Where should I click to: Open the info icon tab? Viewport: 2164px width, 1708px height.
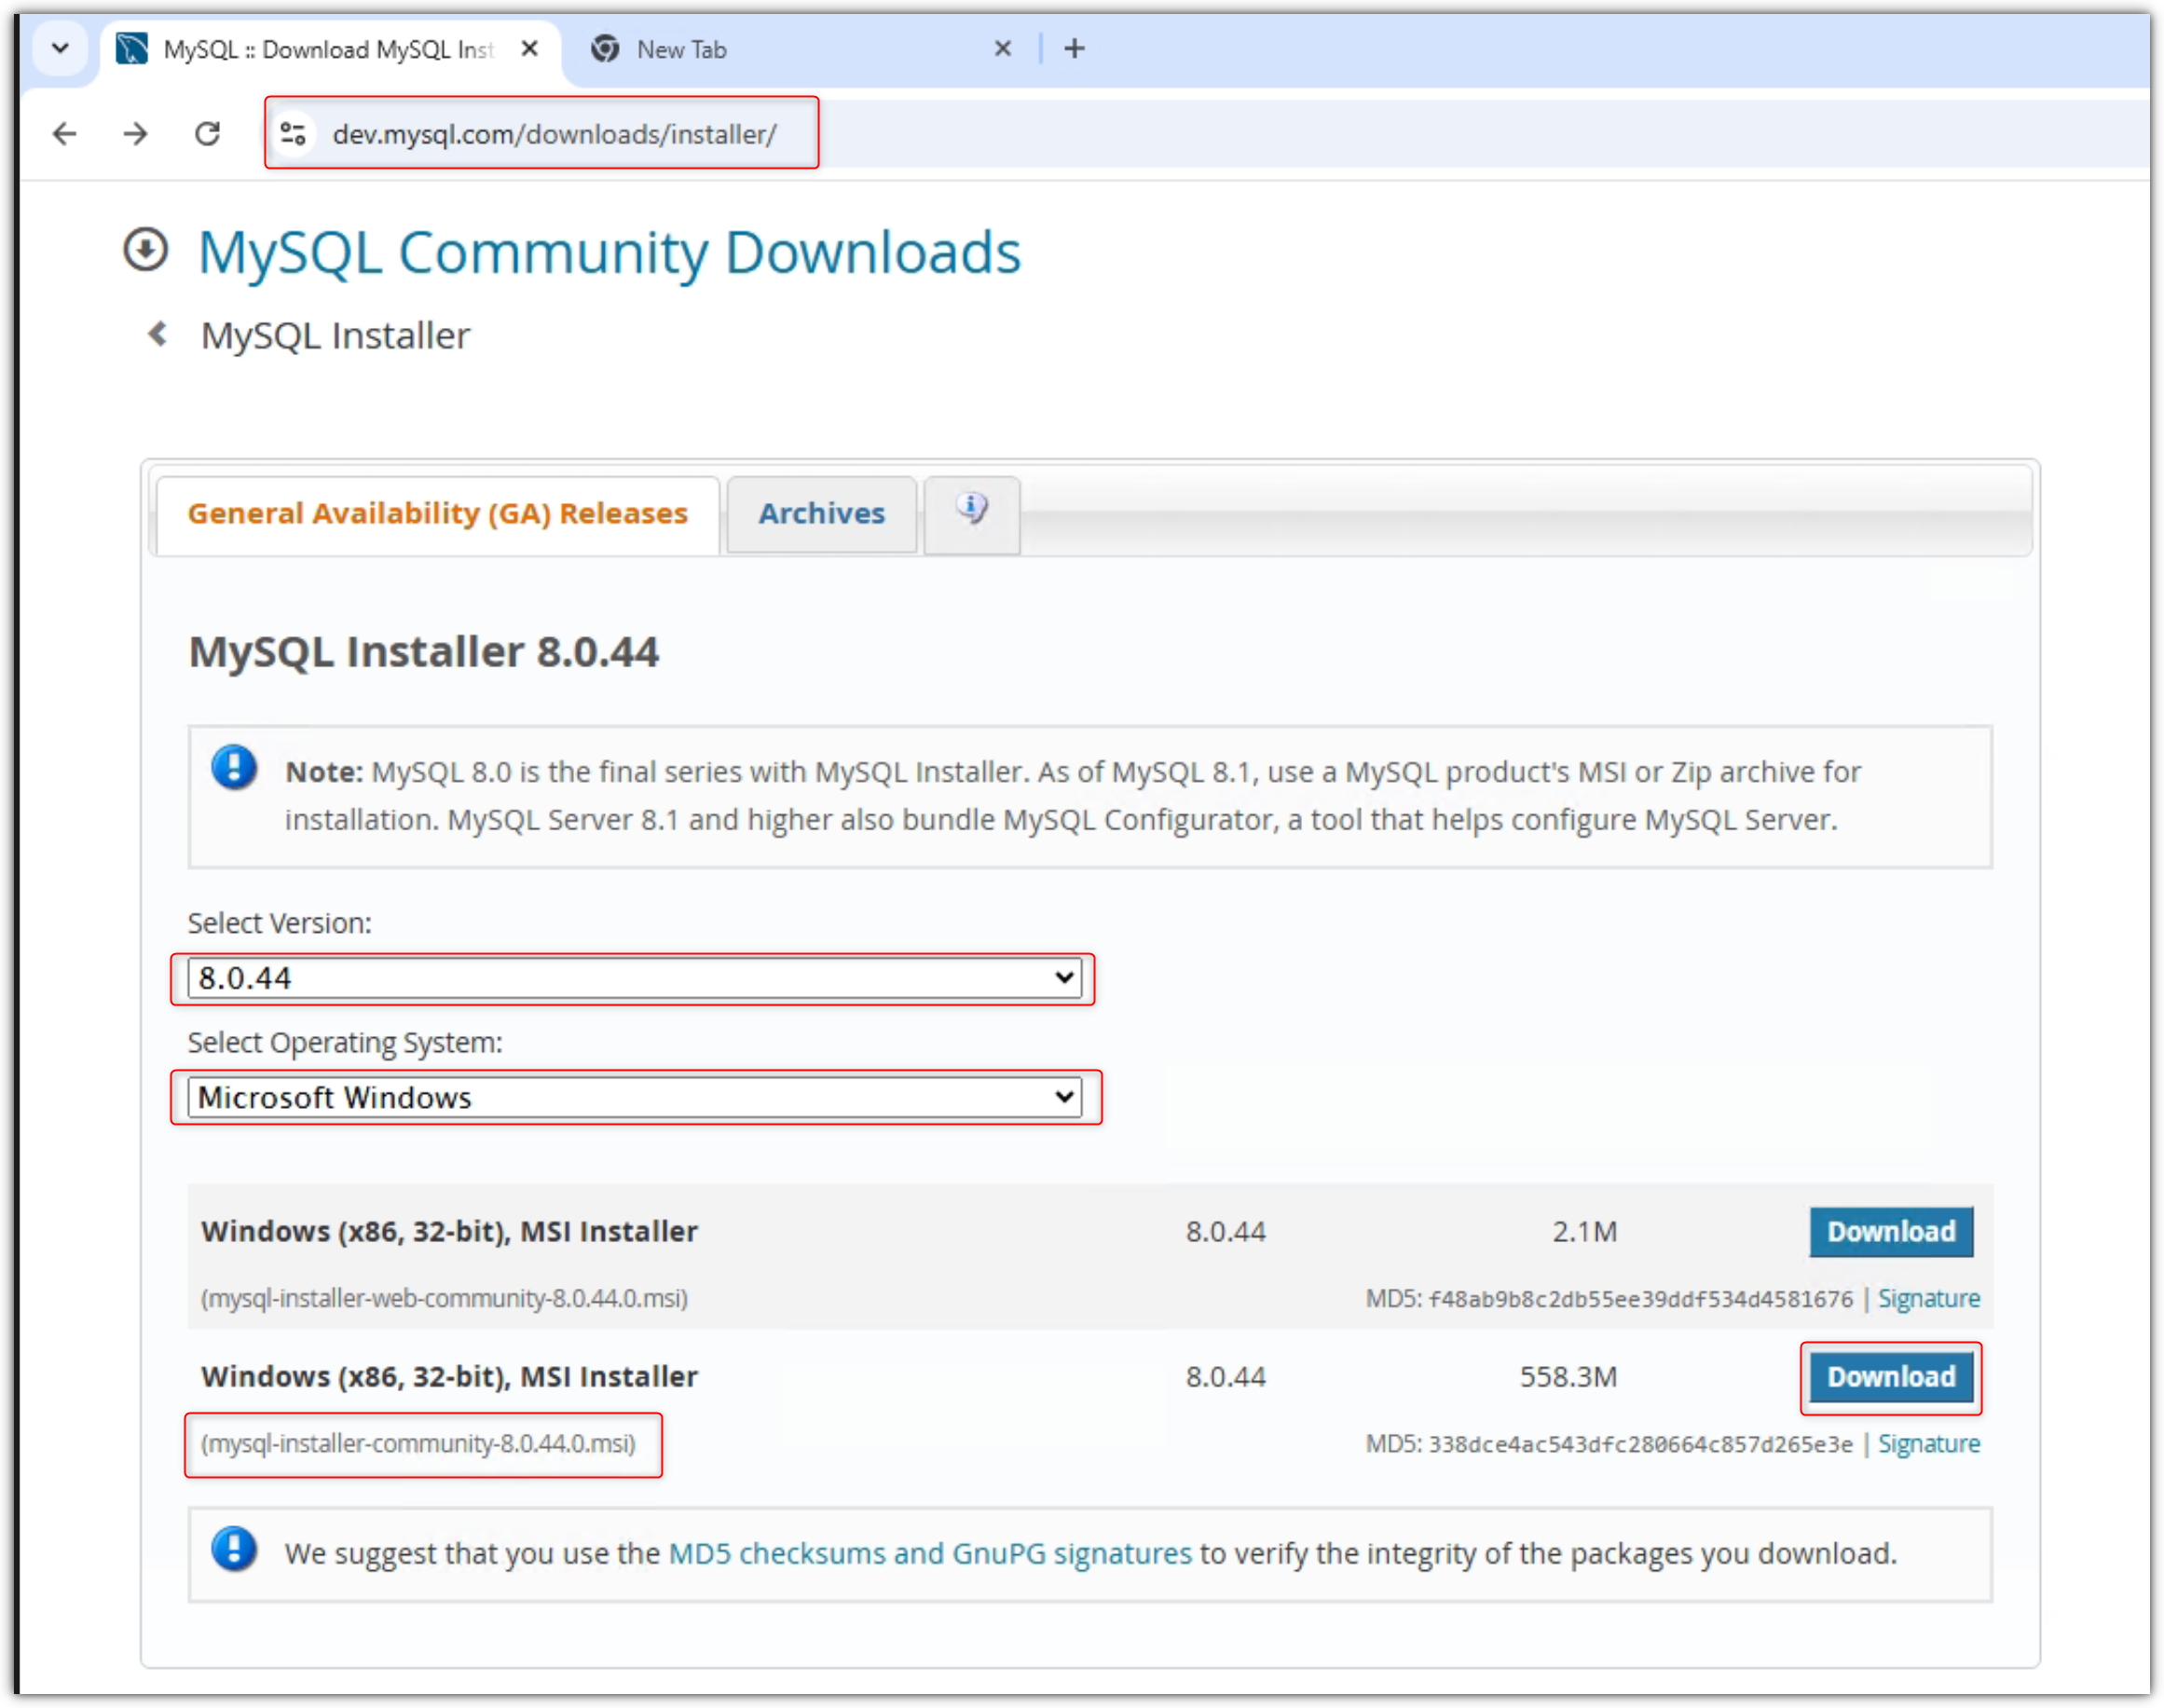971,512
